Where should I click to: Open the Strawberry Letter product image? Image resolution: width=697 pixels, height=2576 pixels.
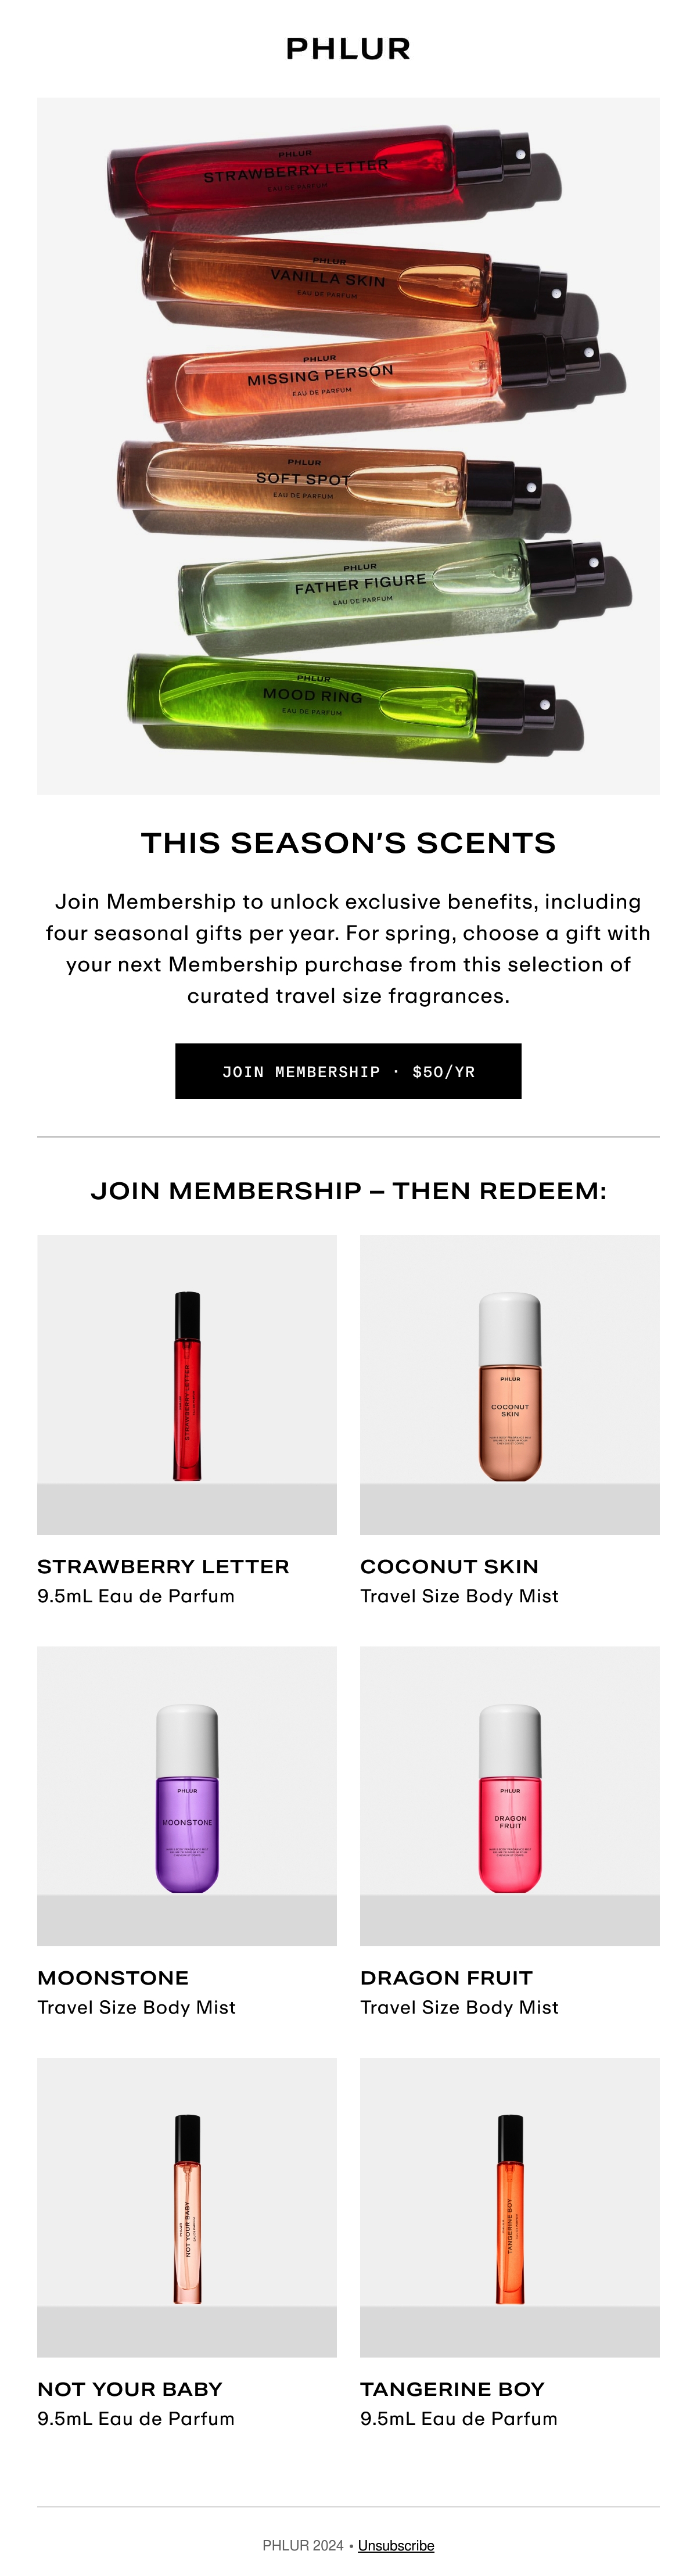click(x=187, y=1384)
